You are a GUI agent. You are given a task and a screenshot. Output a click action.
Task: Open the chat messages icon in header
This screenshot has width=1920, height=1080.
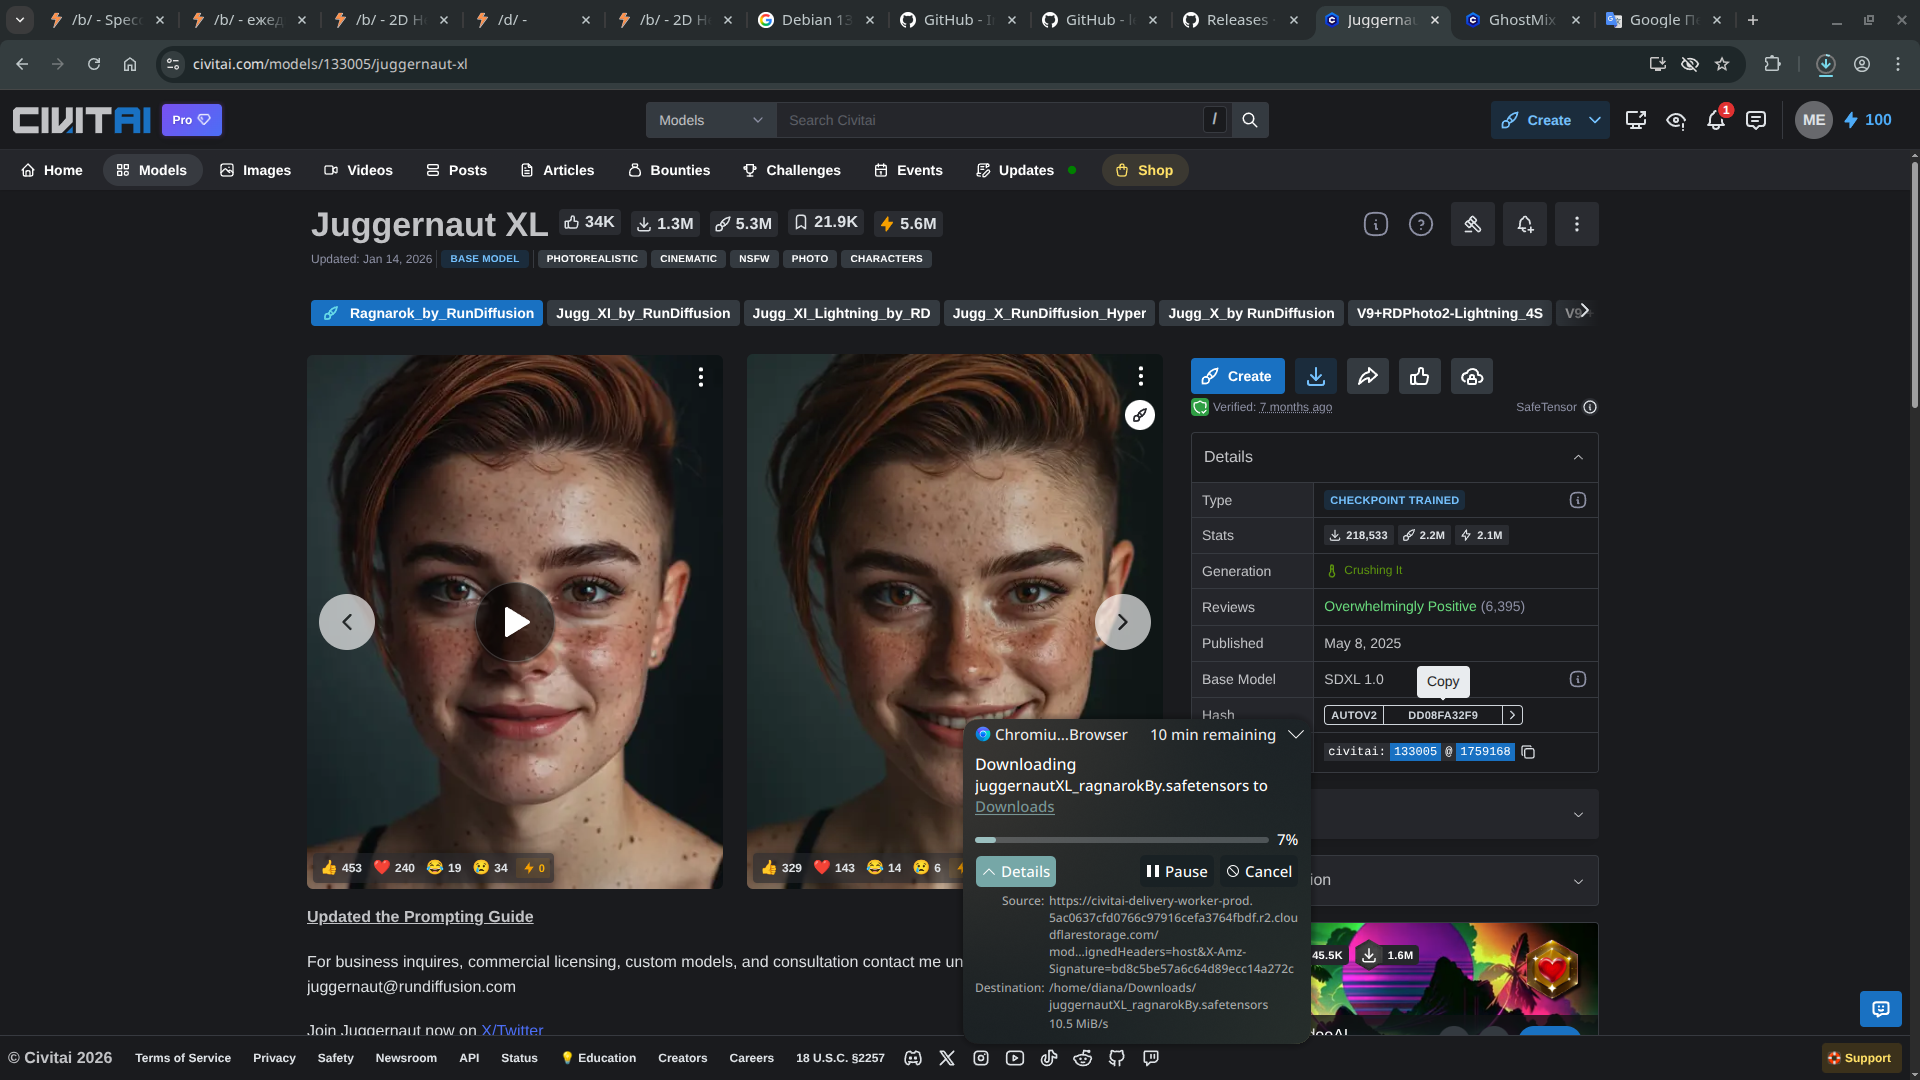(x=1756, y=120)
